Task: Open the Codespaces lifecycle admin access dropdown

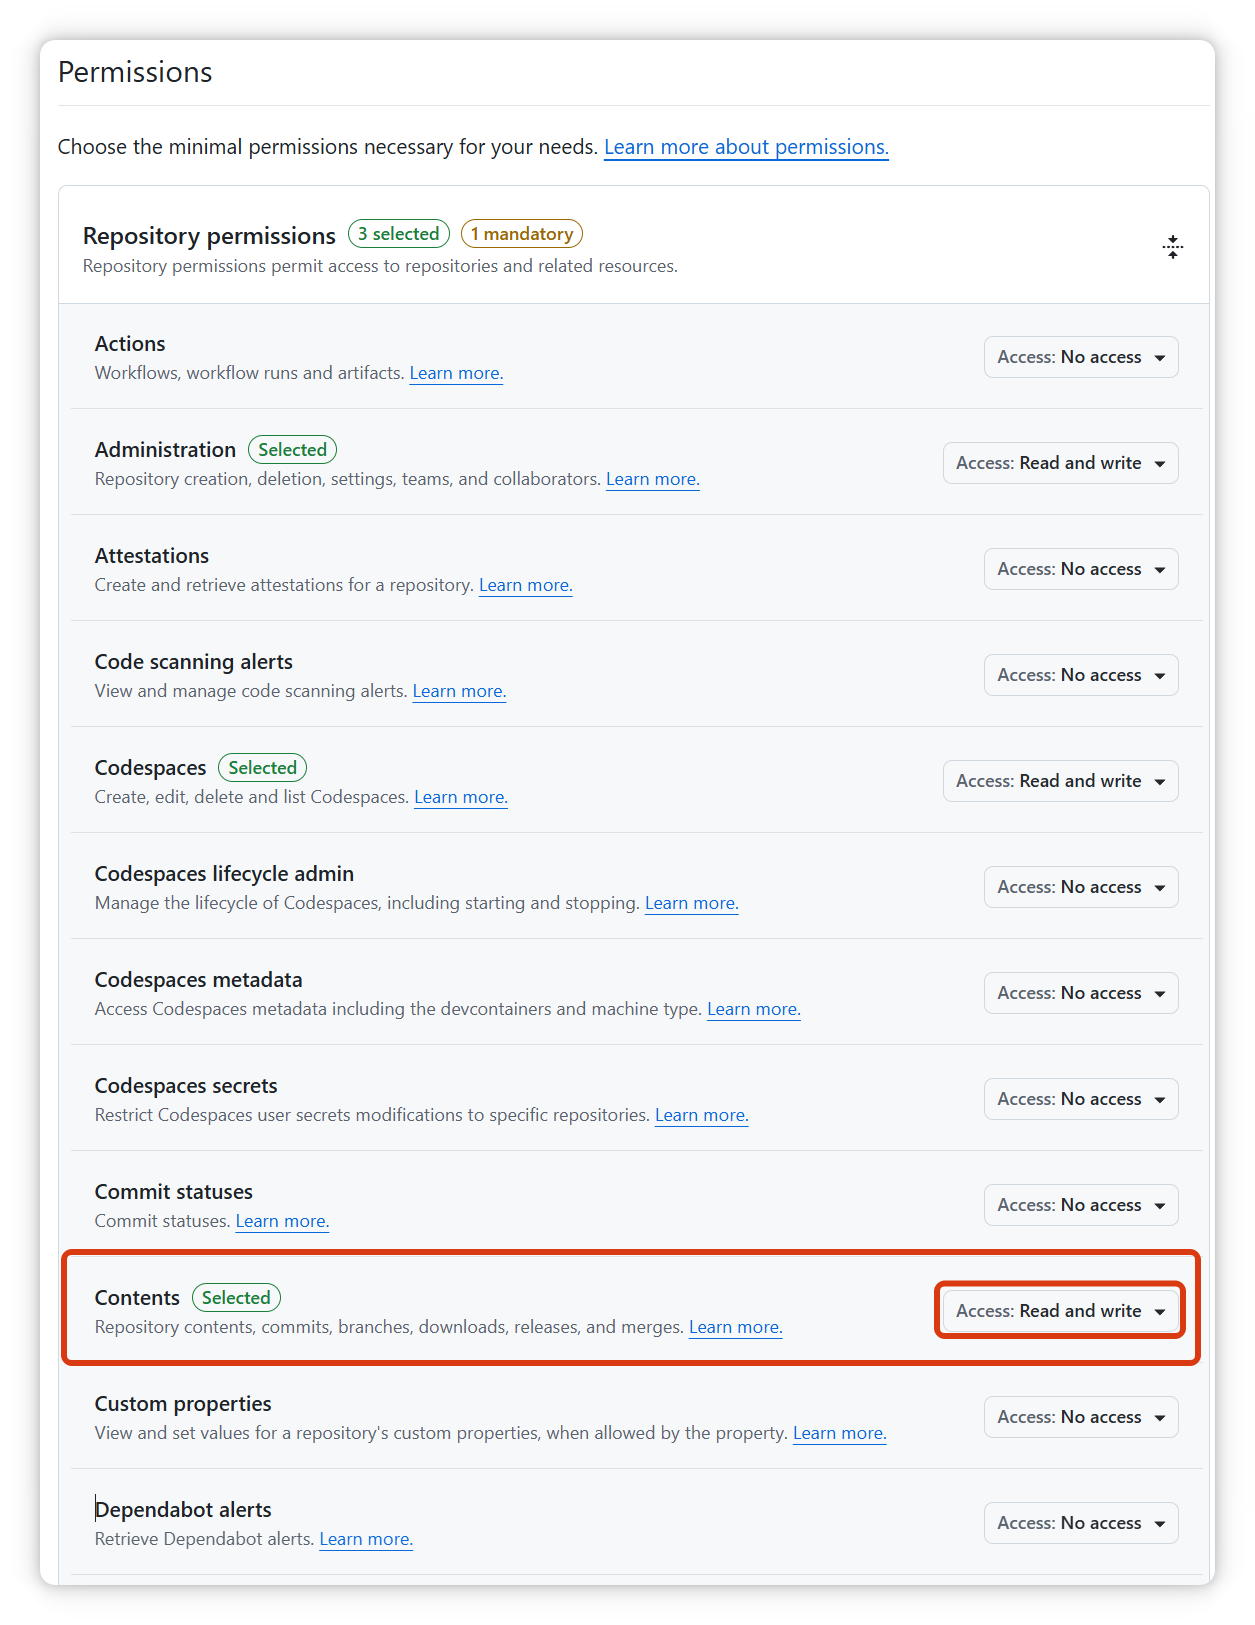Action: pos(1081,887)
